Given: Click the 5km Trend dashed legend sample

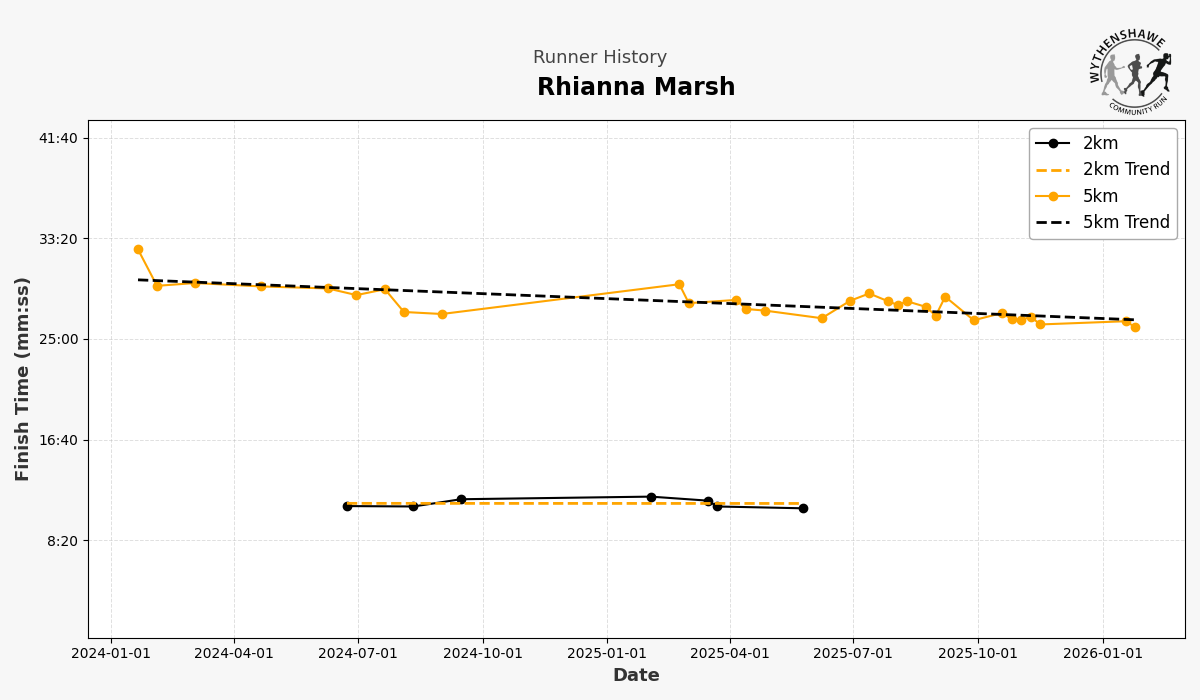Looking at the screenshot, I should point(1053,222).
